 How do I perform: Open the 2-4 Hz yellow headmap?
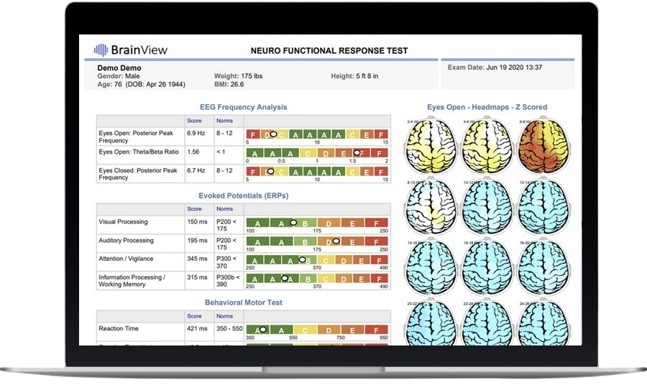(431, 146)
